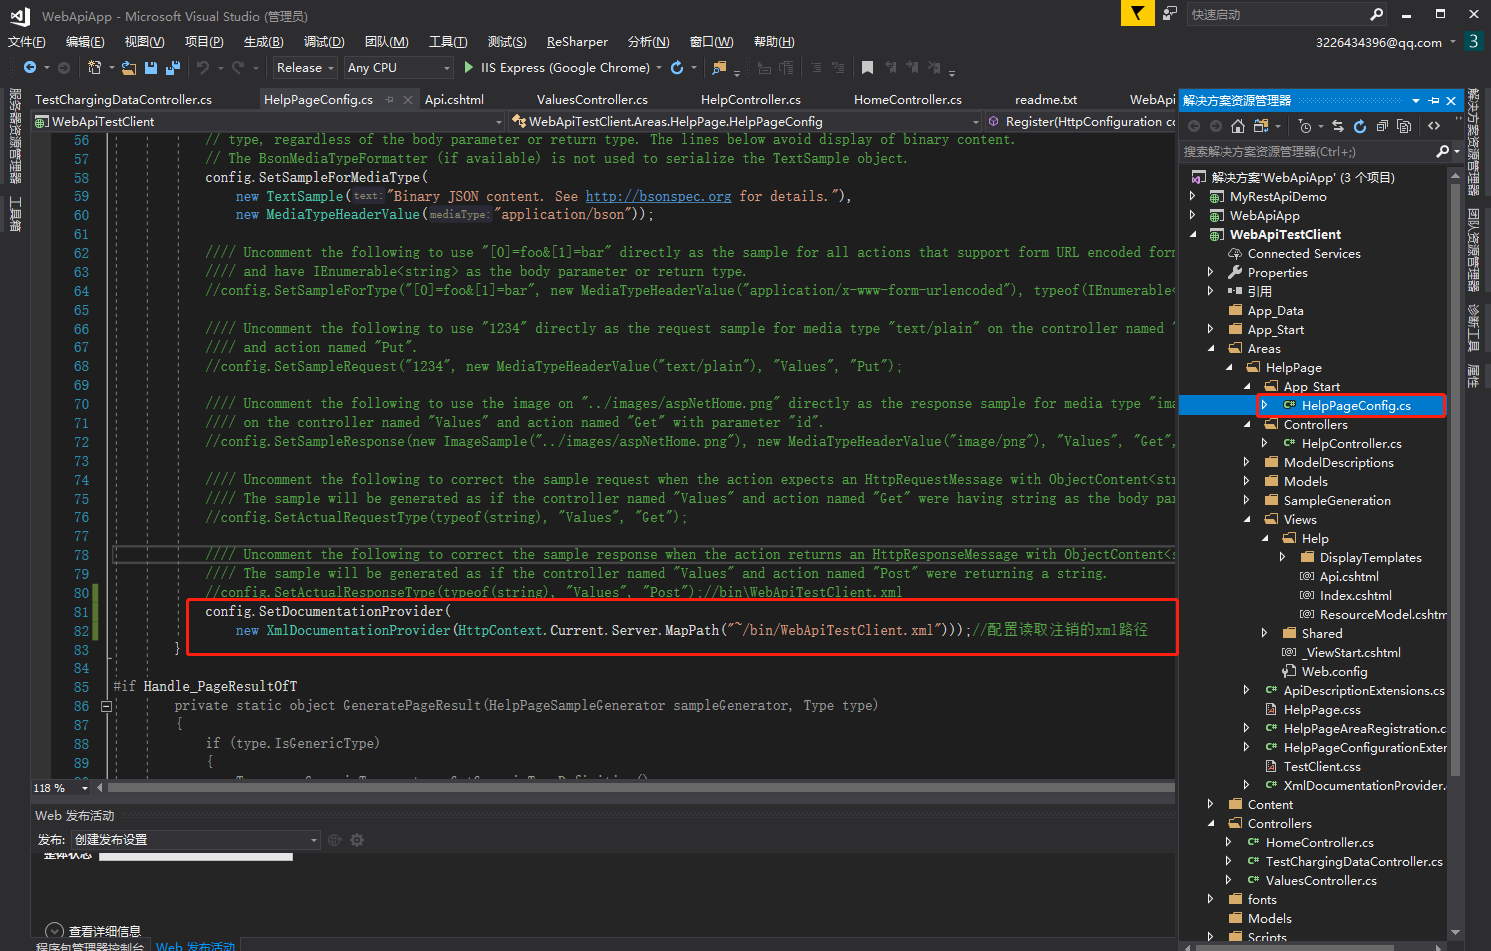Screen dimensions: 1491x951
Task: Expand the MyRestApiDemo project node
Action: 1193,197
